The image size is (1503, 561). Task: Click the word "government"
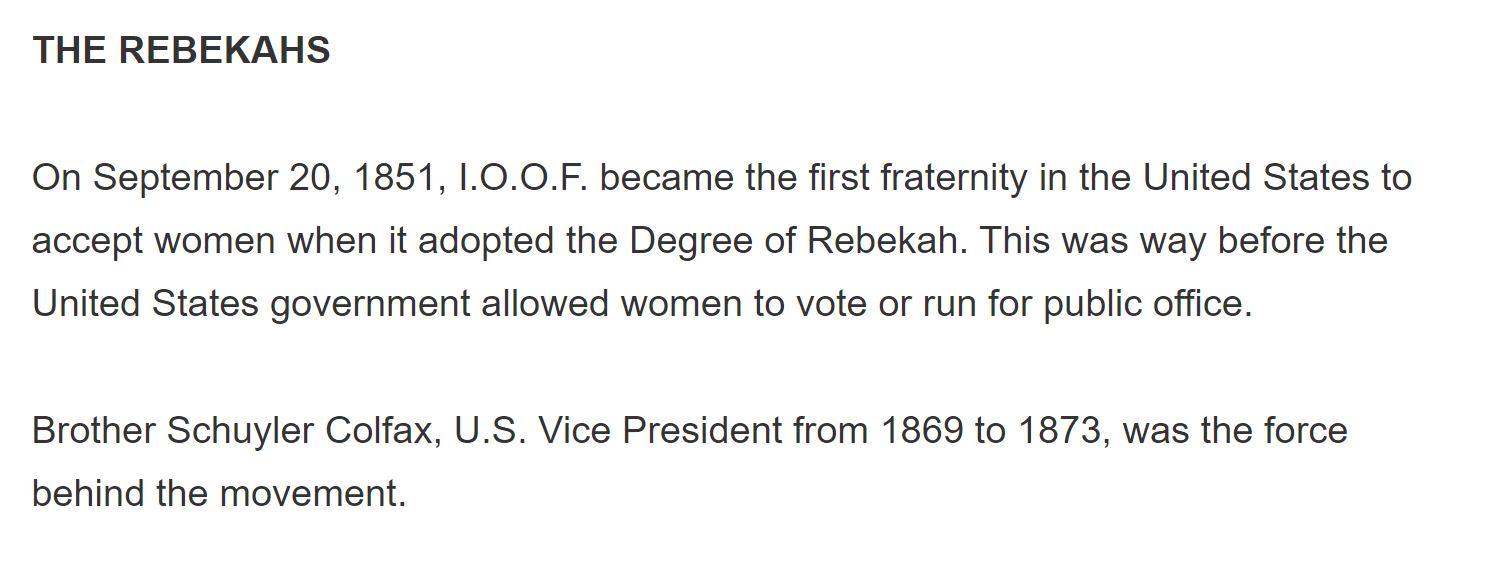point(369,304)
